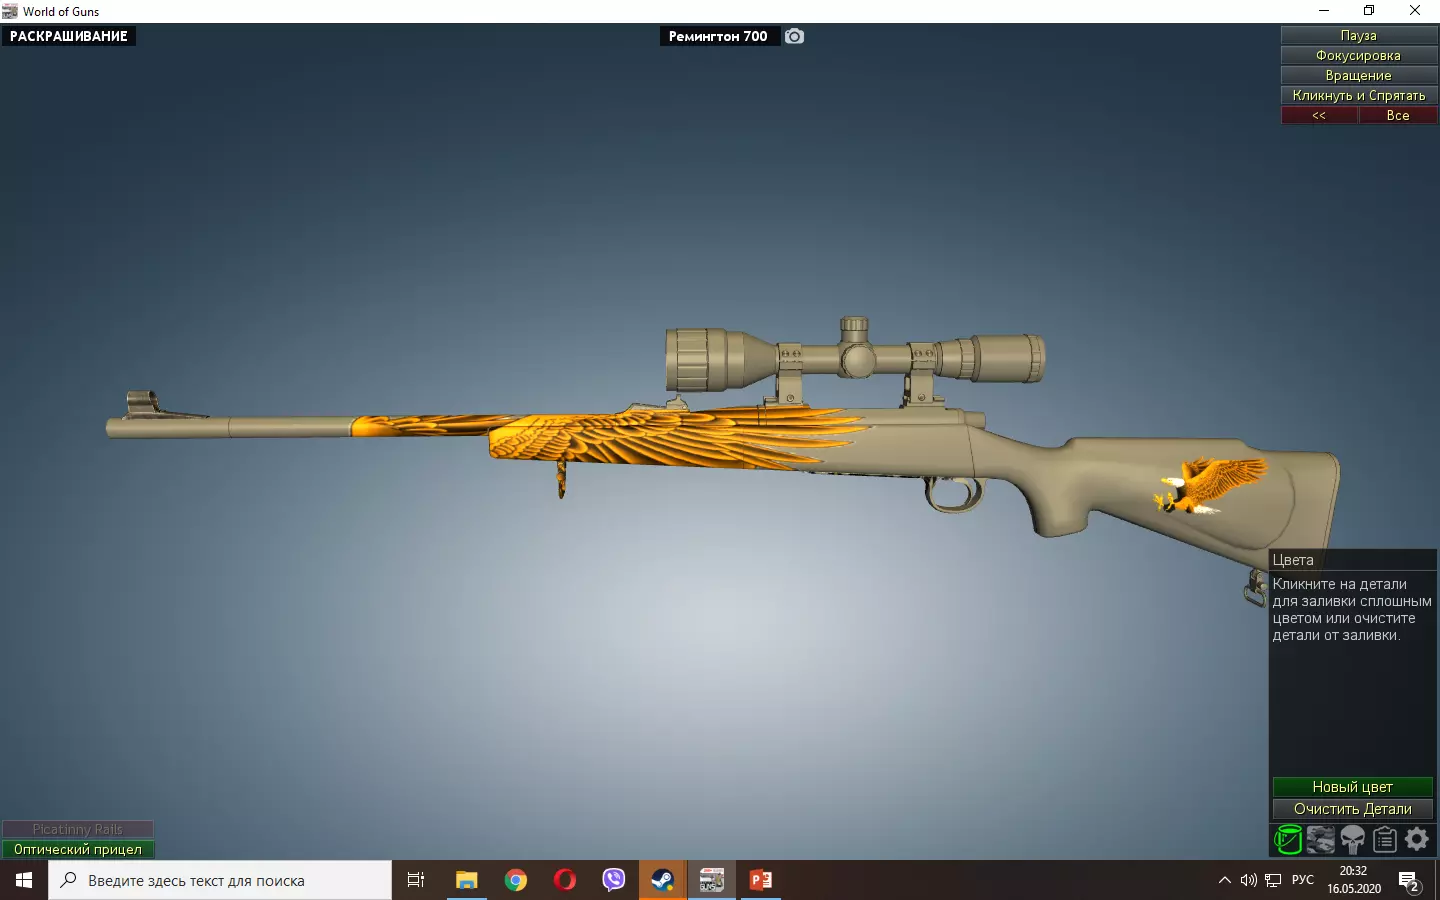Open network settings in system tray

click(1273, 880)
